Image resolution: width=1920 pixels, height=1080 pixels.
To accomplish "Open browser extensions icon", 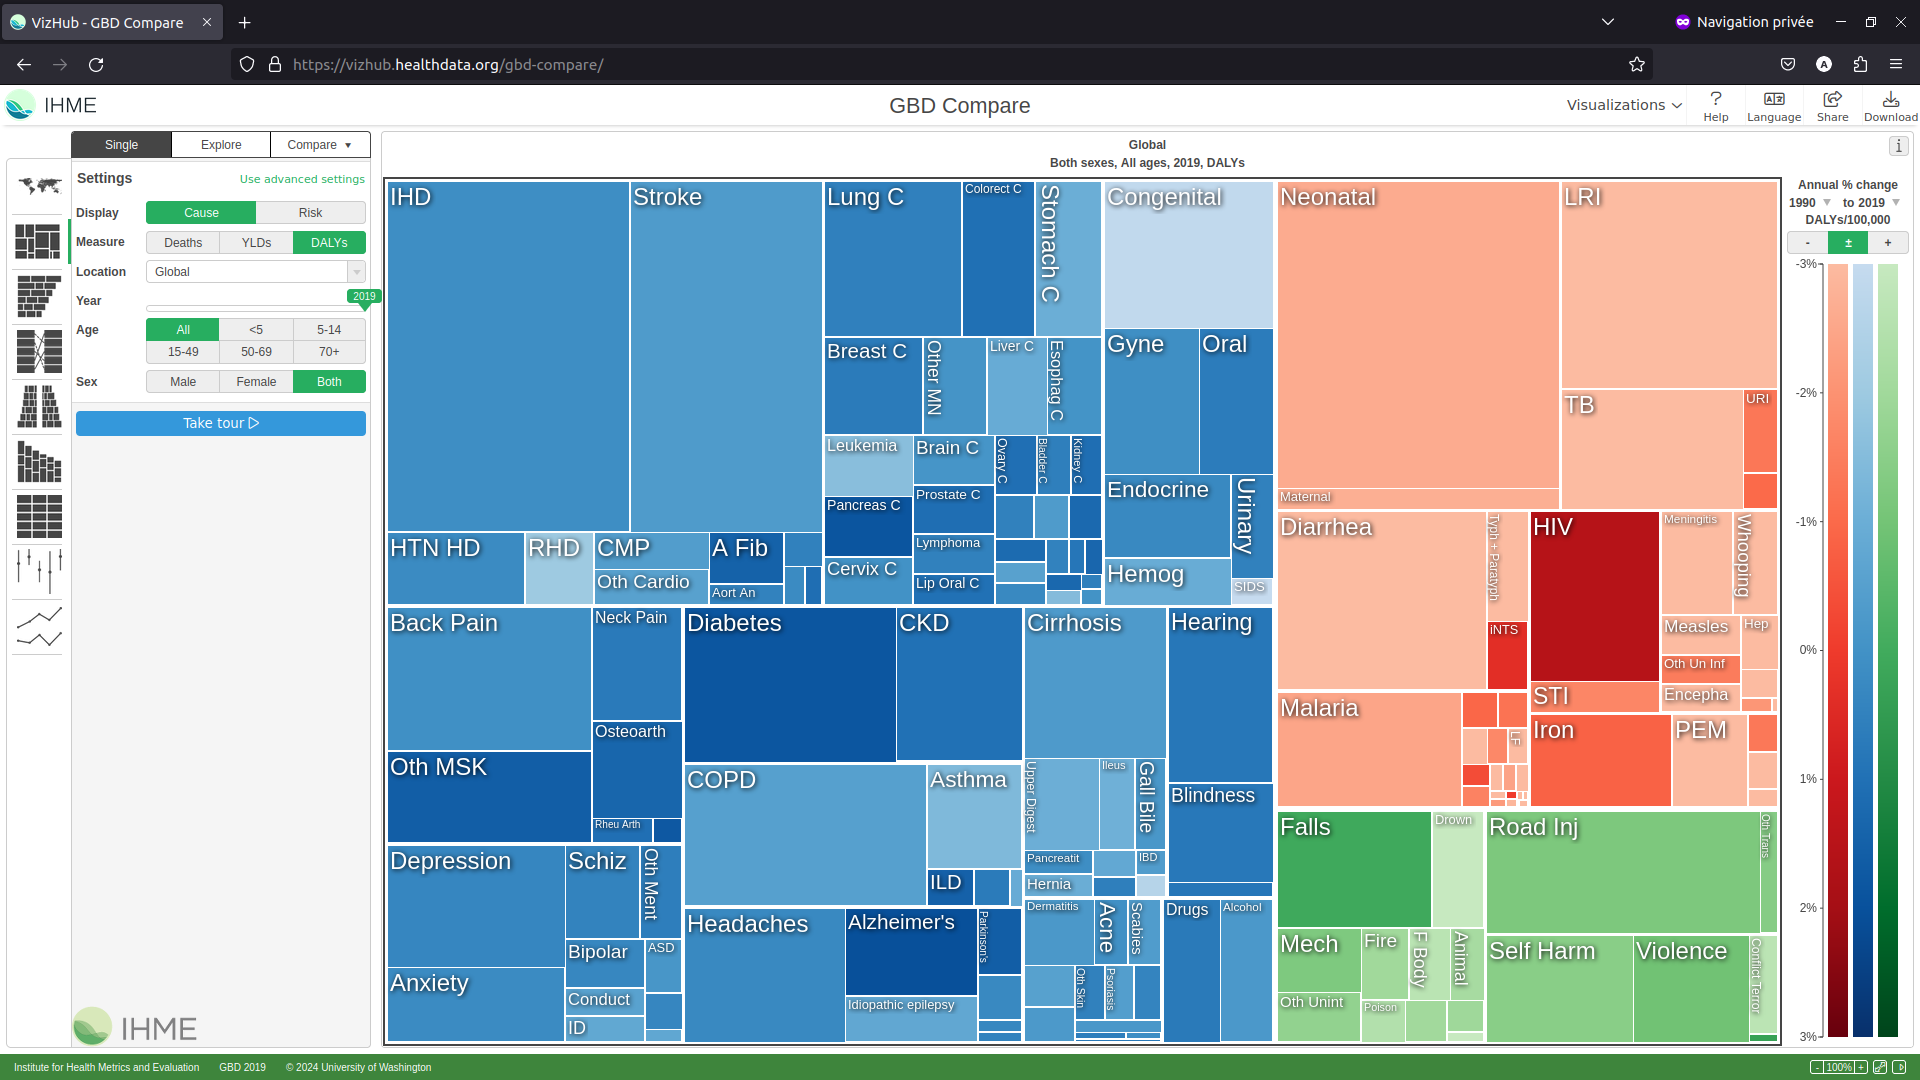I will [1860, 64].
